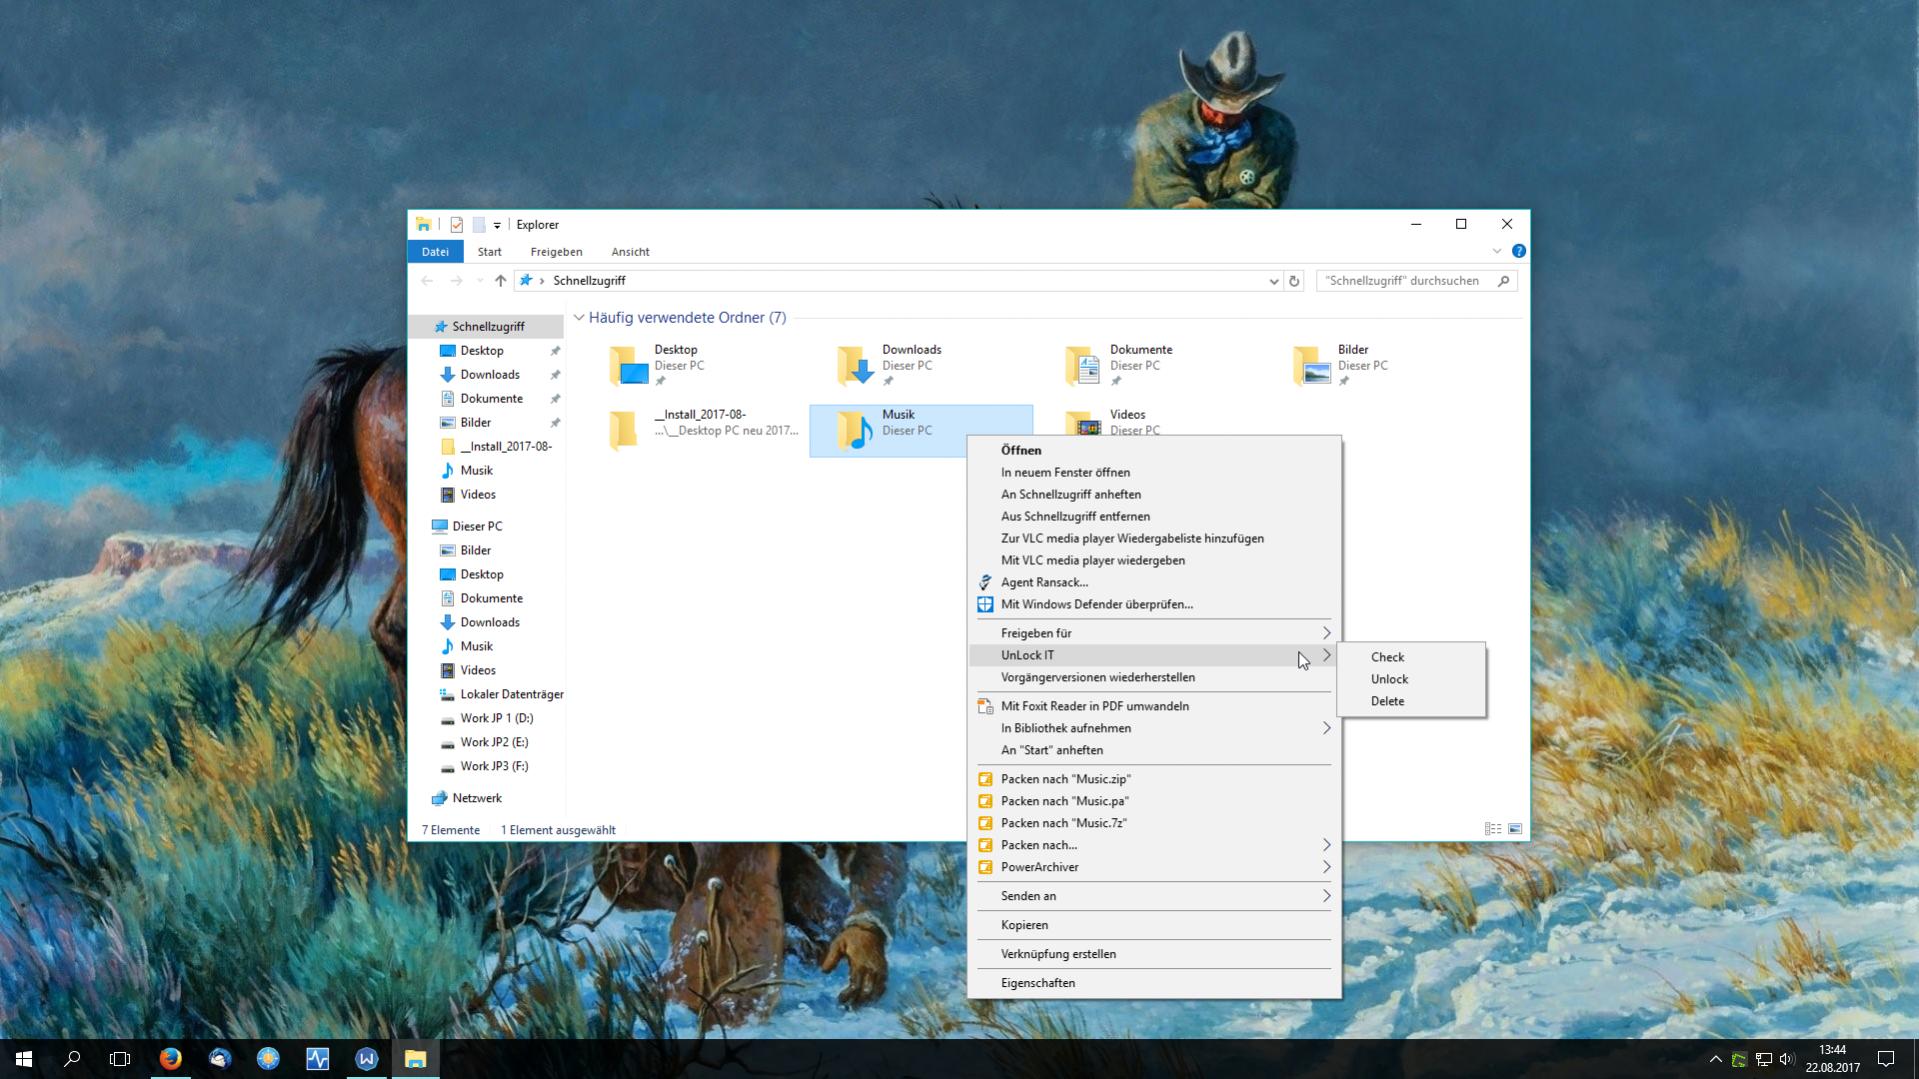Viewport: 1919px width, 1079px height.
Task: Open the blue pulse-graph monitor app in taskbar
Action: (x=318, y=1058)
